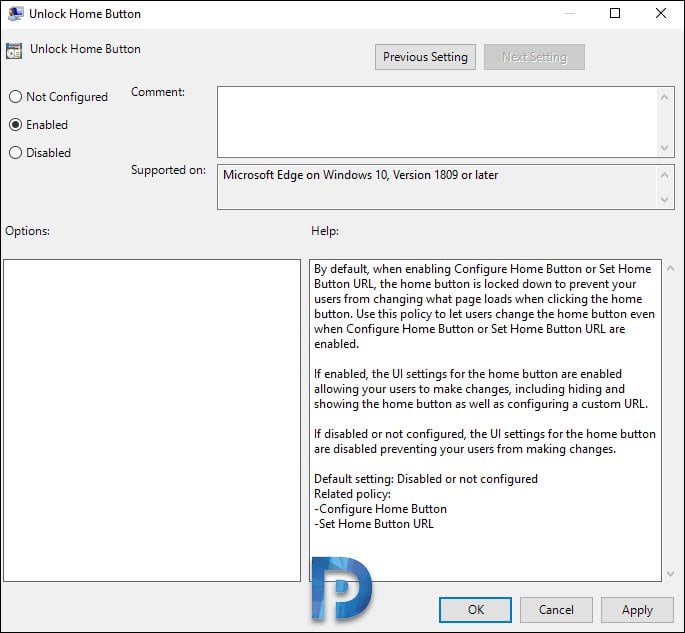The image size is (685, 633).
Task: Click the "Default setting: Disabled or not configured" text
Action: 426,479
